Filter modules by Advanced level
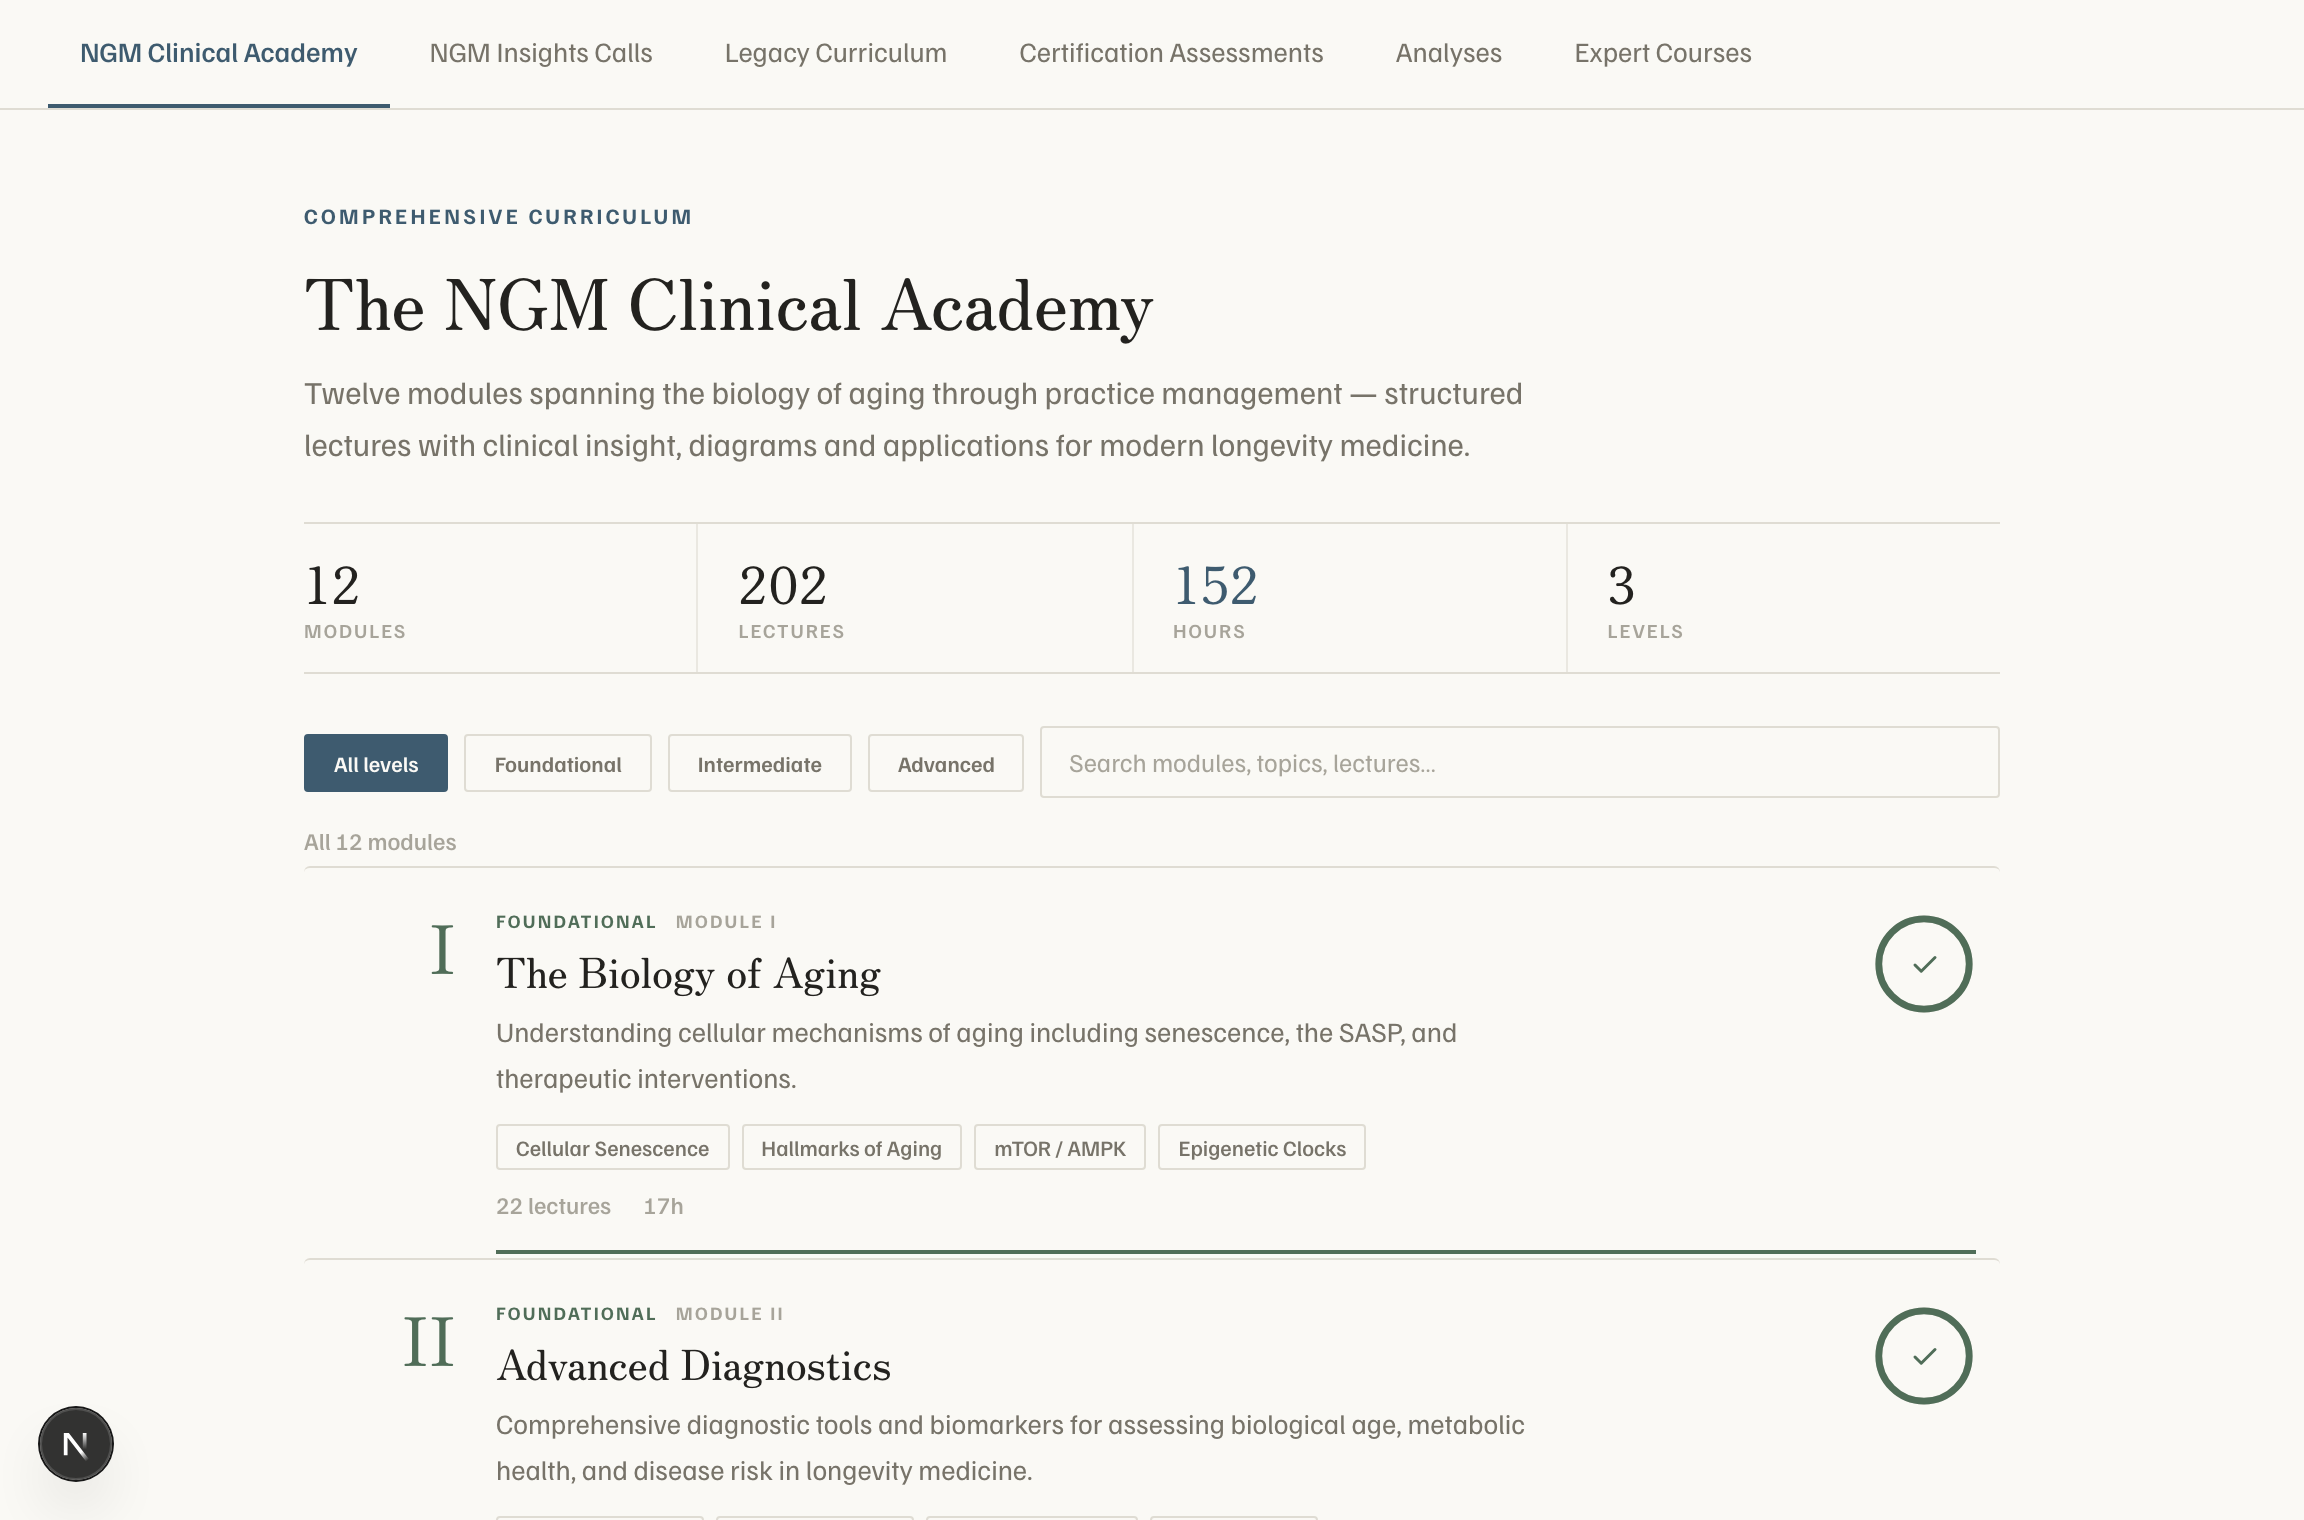The width and height of the screenshot is (2304, 1520). pyautogui.click(x=946, y=763)
